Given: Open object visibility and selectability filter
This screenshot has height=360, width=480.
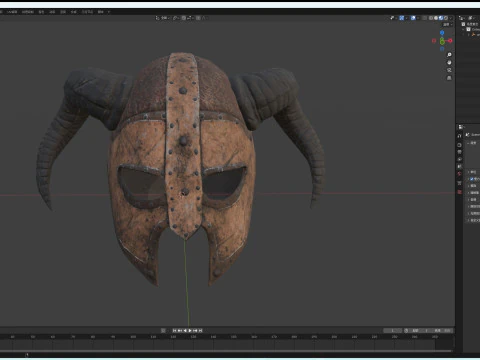Looking at the screenshot, I should 393,18.
